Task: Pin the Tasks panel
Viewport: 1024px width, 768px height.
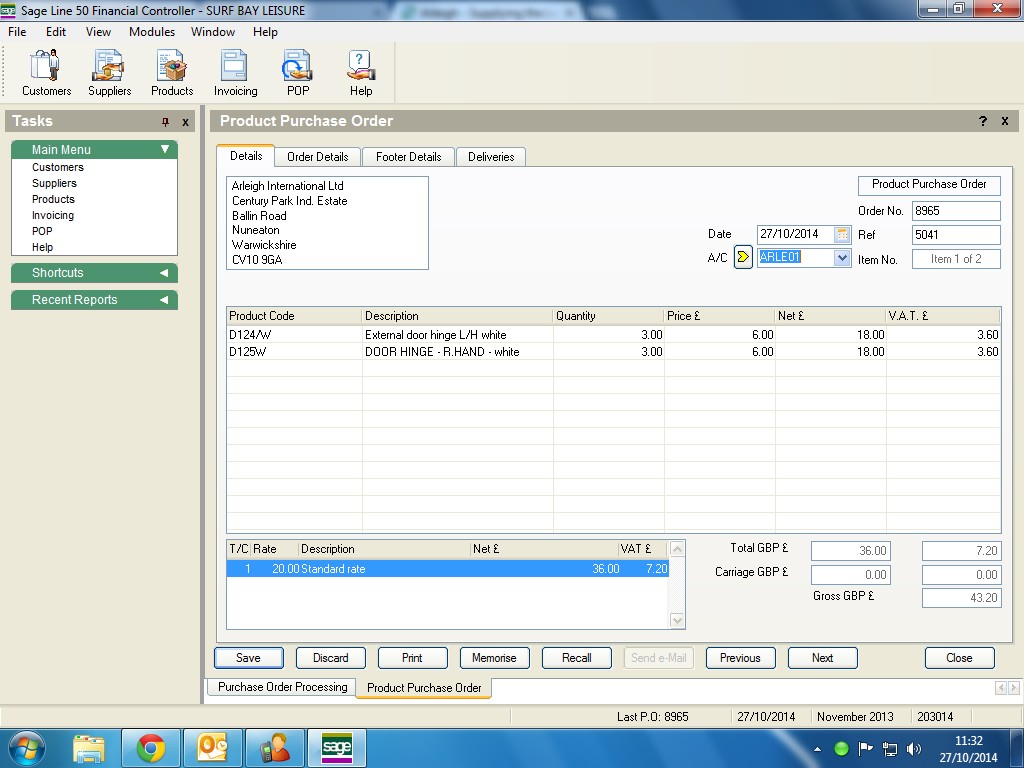Action: (x=166, y=122)
